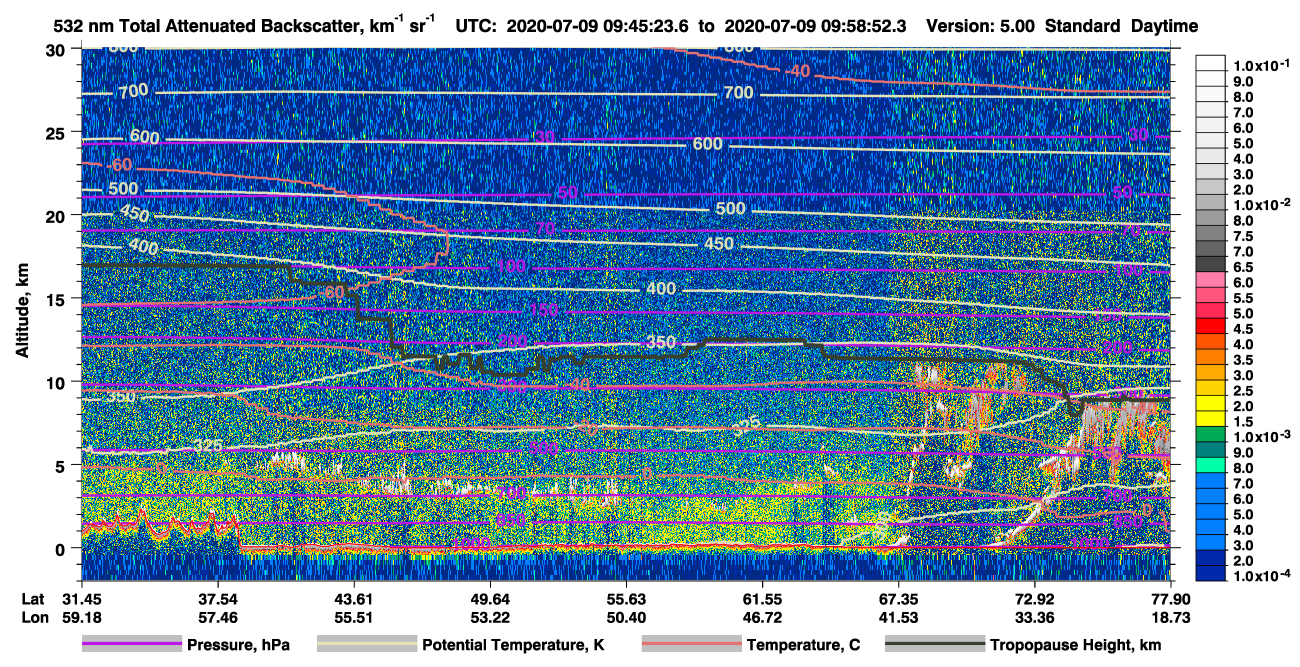Click the salmon Temperature legend line sample
This screenshot has height=667, width=1300.
(x=691, y=645)
